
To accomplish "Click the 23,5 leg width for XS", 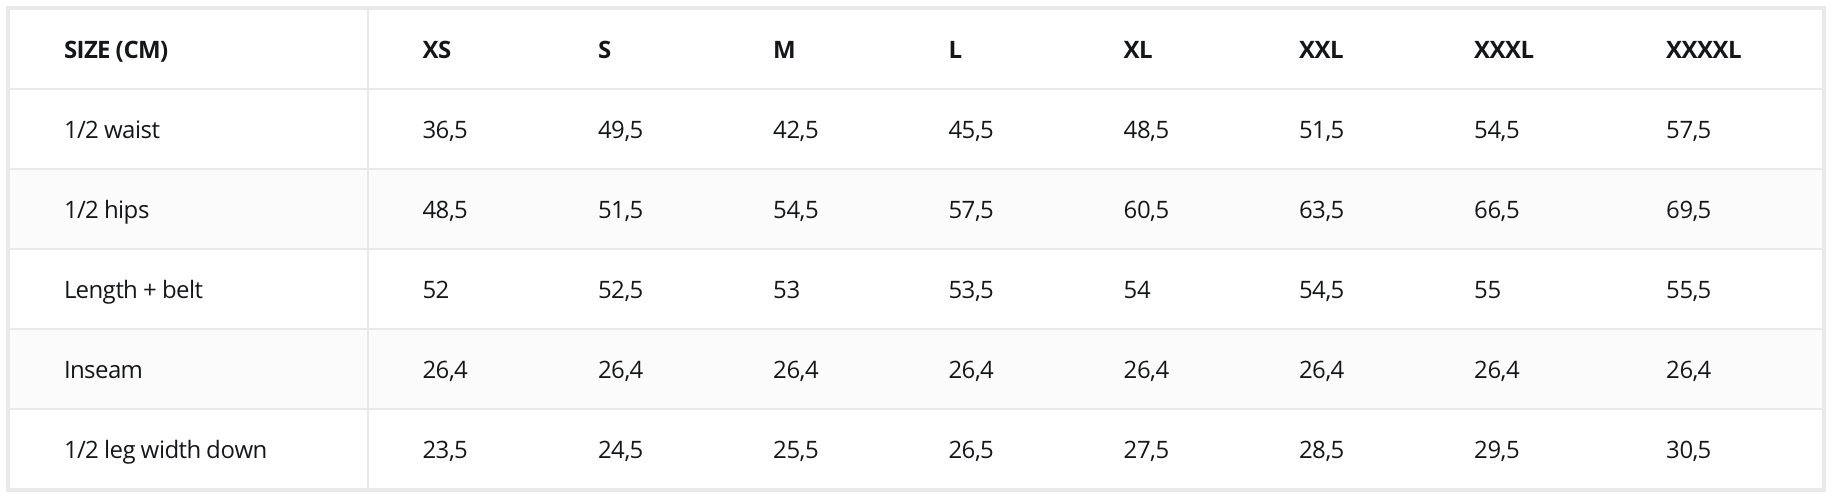I will pos(445,450).
